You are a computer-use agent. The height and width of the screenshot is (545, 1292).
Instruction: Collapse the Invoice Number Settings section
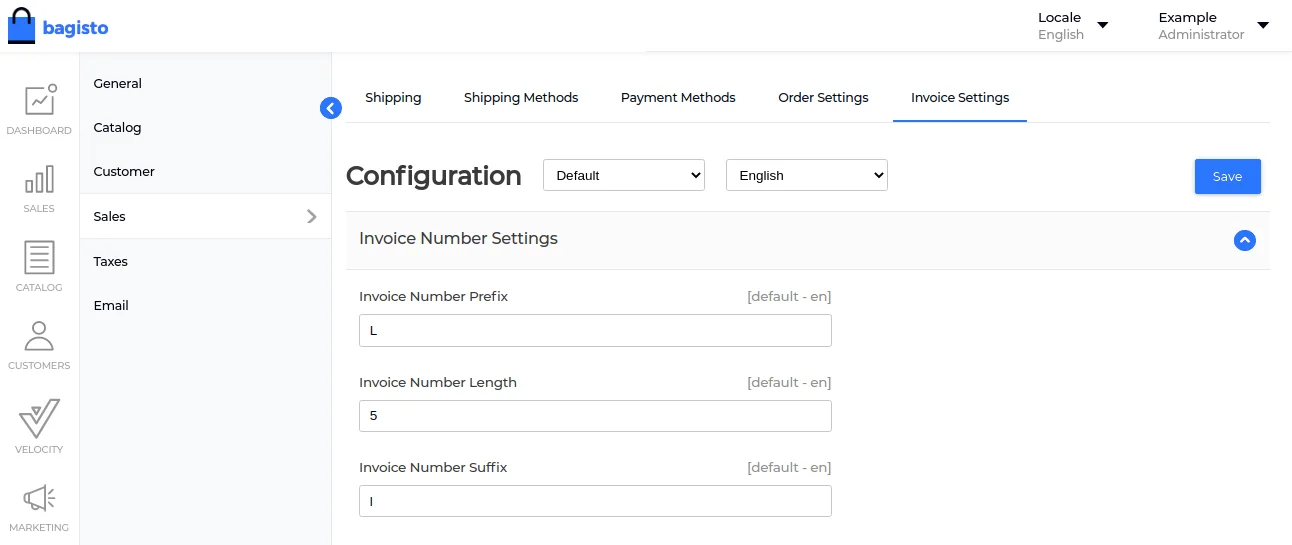(1244, 240)
